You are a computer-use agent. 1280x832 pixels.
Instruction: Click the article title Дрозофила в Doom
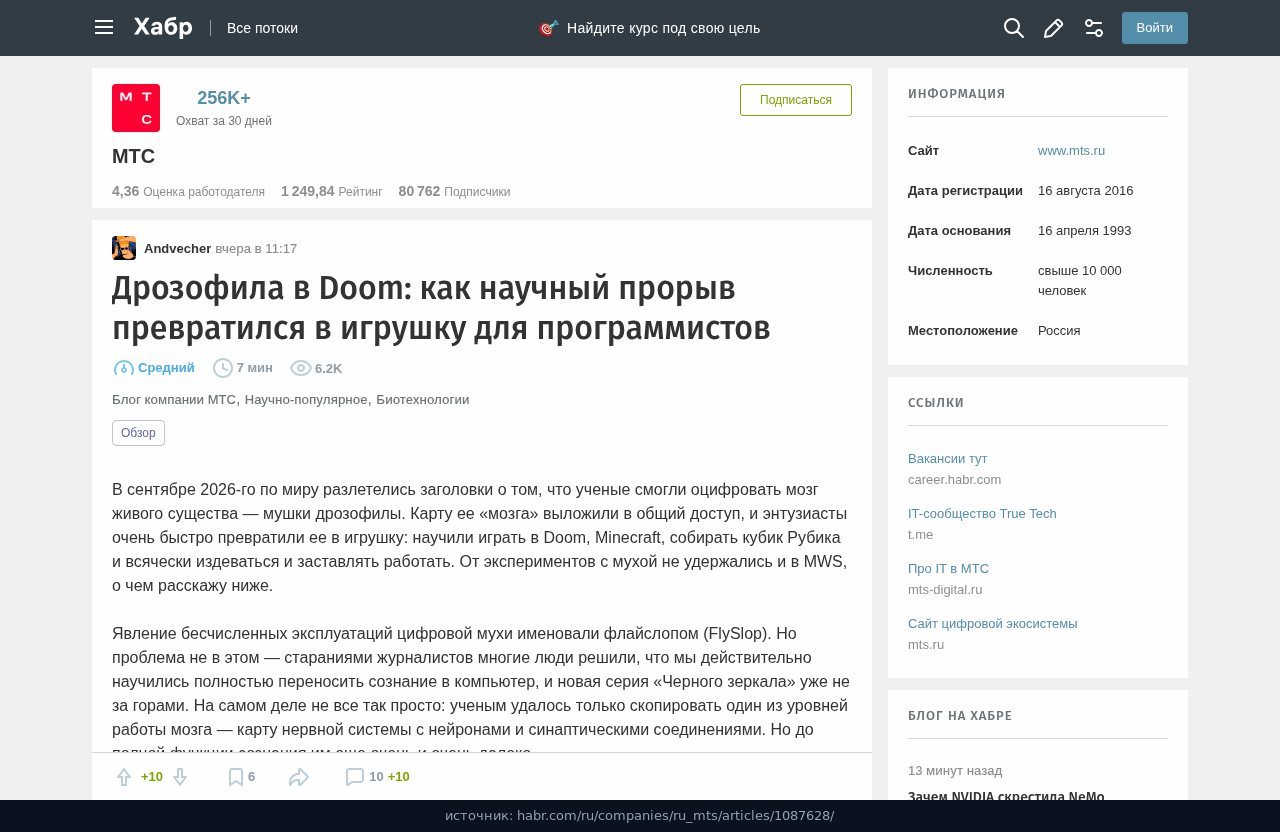tap(441, 308)
